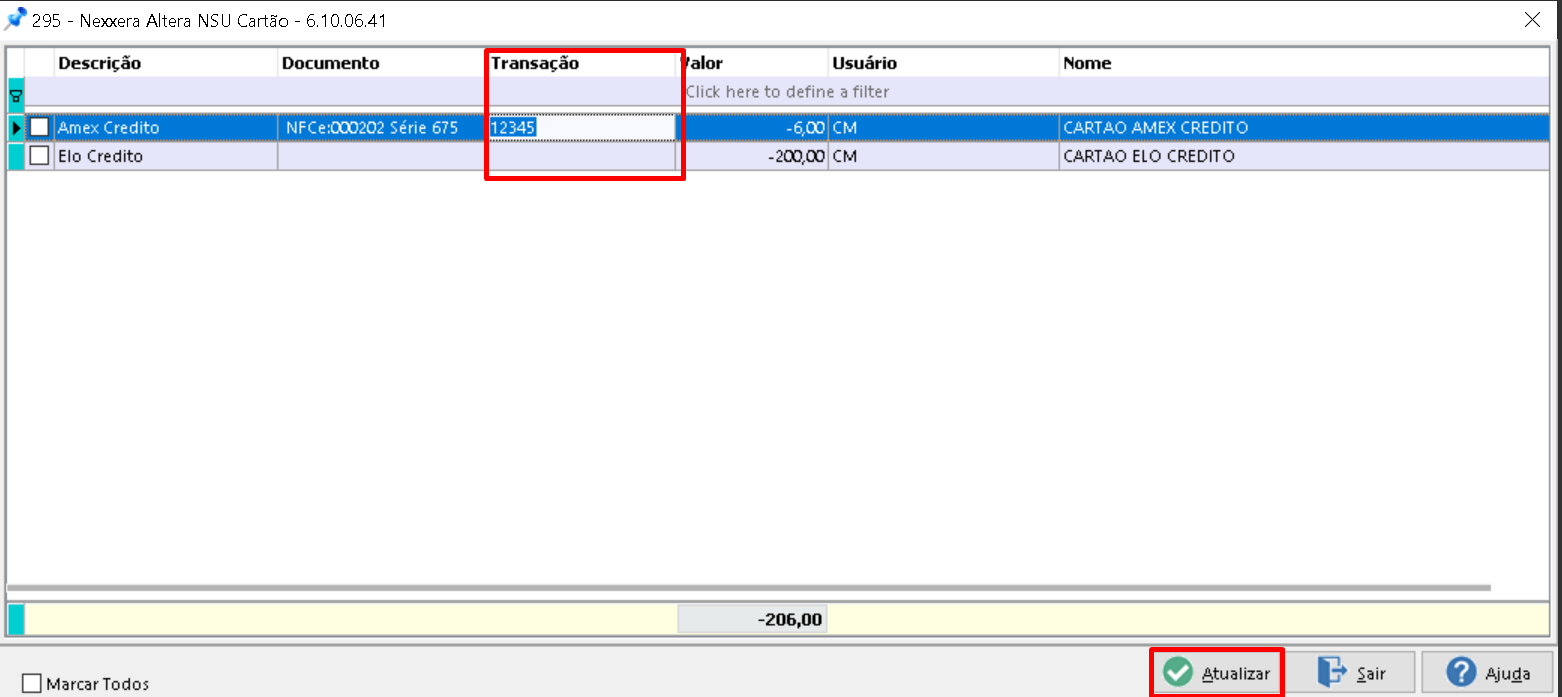Click the total '-206,00' footer cell
This screenshot has width=1562, height=697.
pyautogui.click(x=752, y=620)
